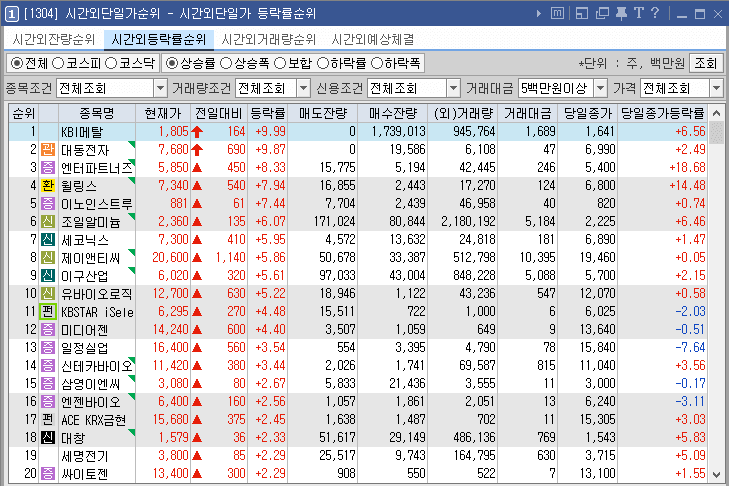Click the purple 증 badge beside 미디어젠
Viewport: 729px width, 486px height.
pyautogui.click(x=48, y=330)
